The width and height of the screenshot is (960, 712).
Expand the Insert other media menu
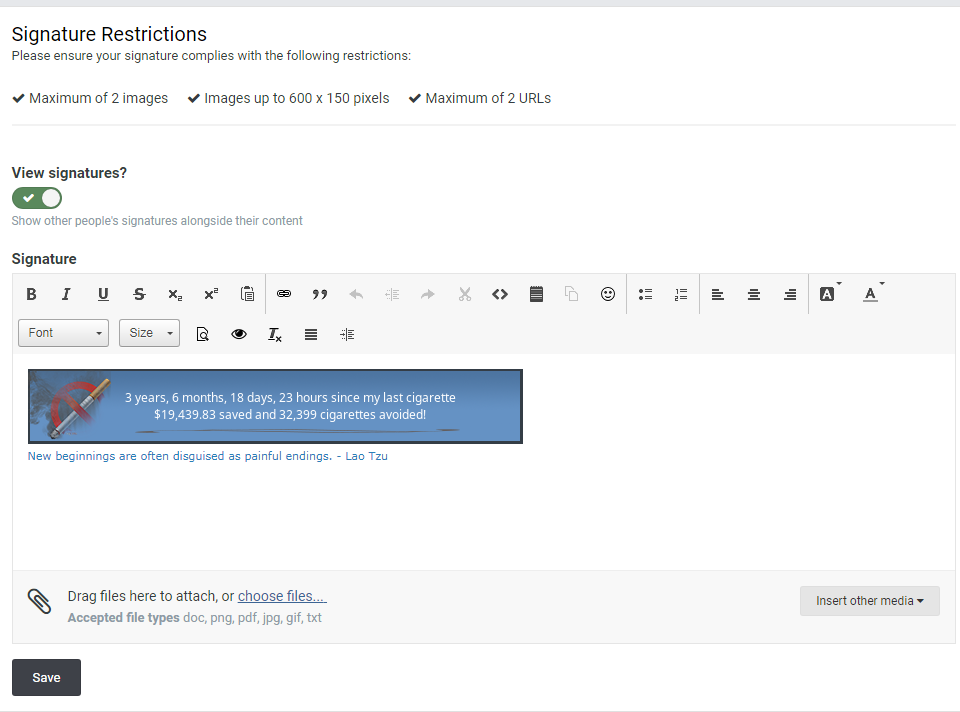[x=869, y=601]
